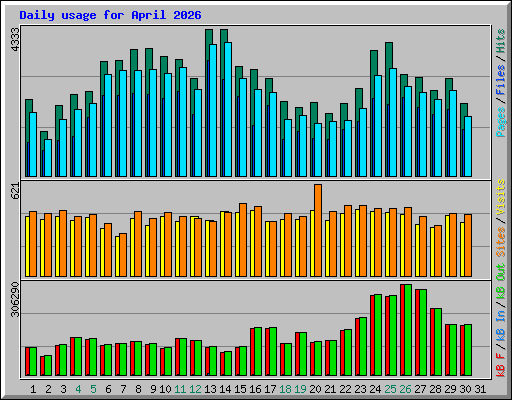Click day 1 on the date axis
The height and width of the screenshot is (400, 512).
click(33, 389)
